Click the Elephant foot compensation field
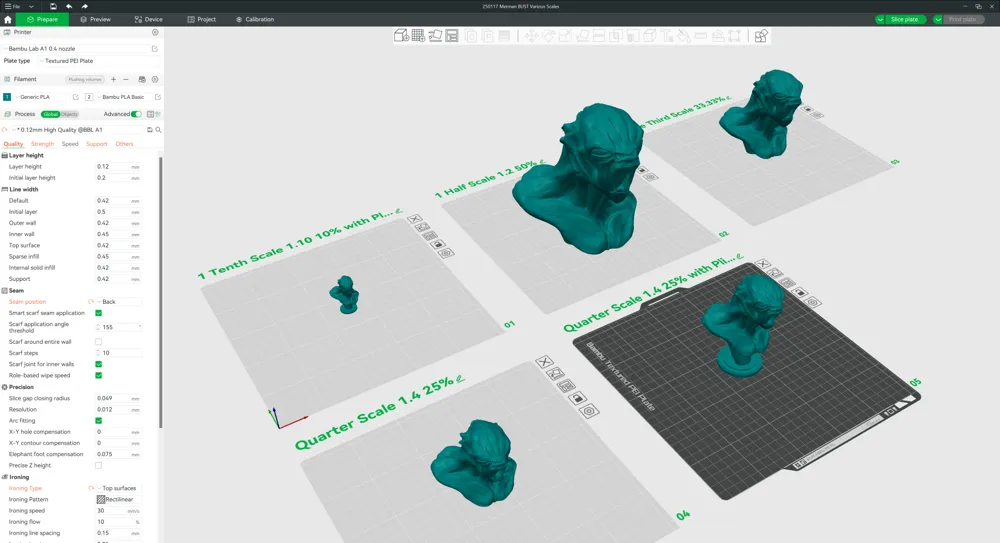Image resolution: width=1000 pixels, height=543 pixels. (119, 454)
